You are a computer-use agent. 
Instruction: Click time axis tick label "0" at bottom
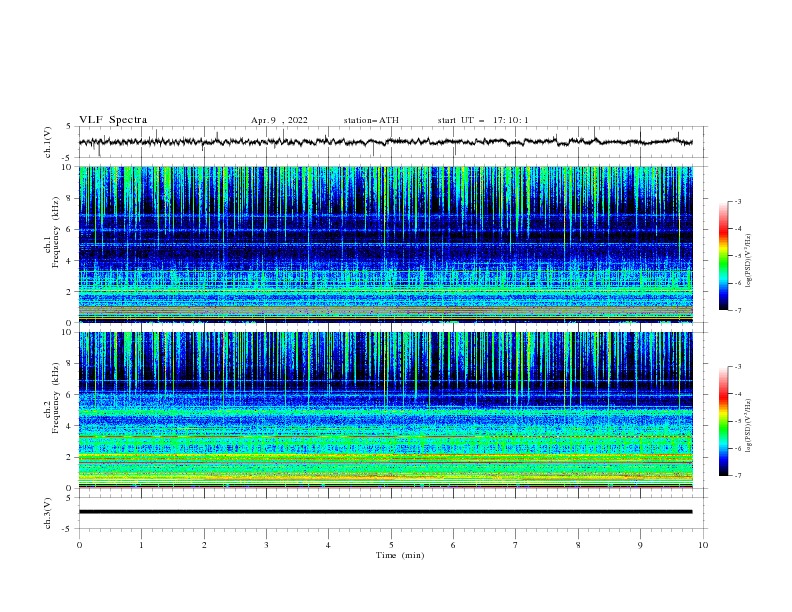point(79,545)
